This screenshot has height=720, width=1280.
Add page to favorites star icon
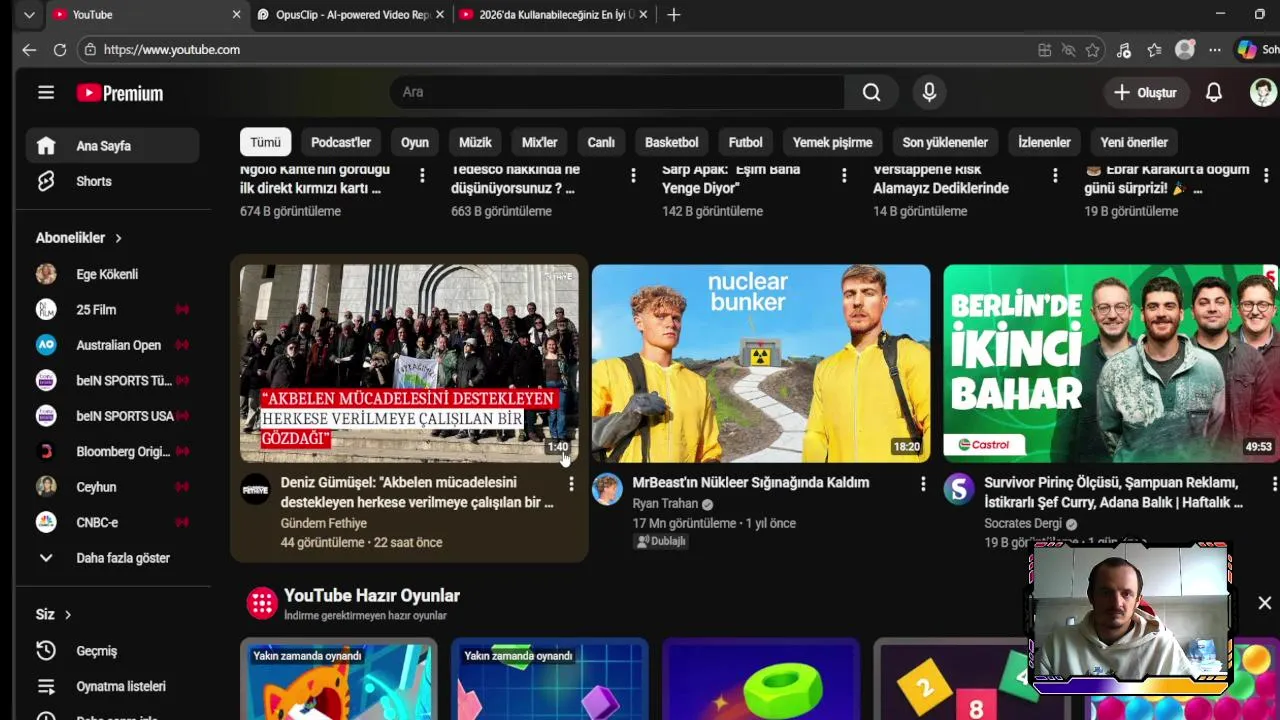click(1092, 50)
